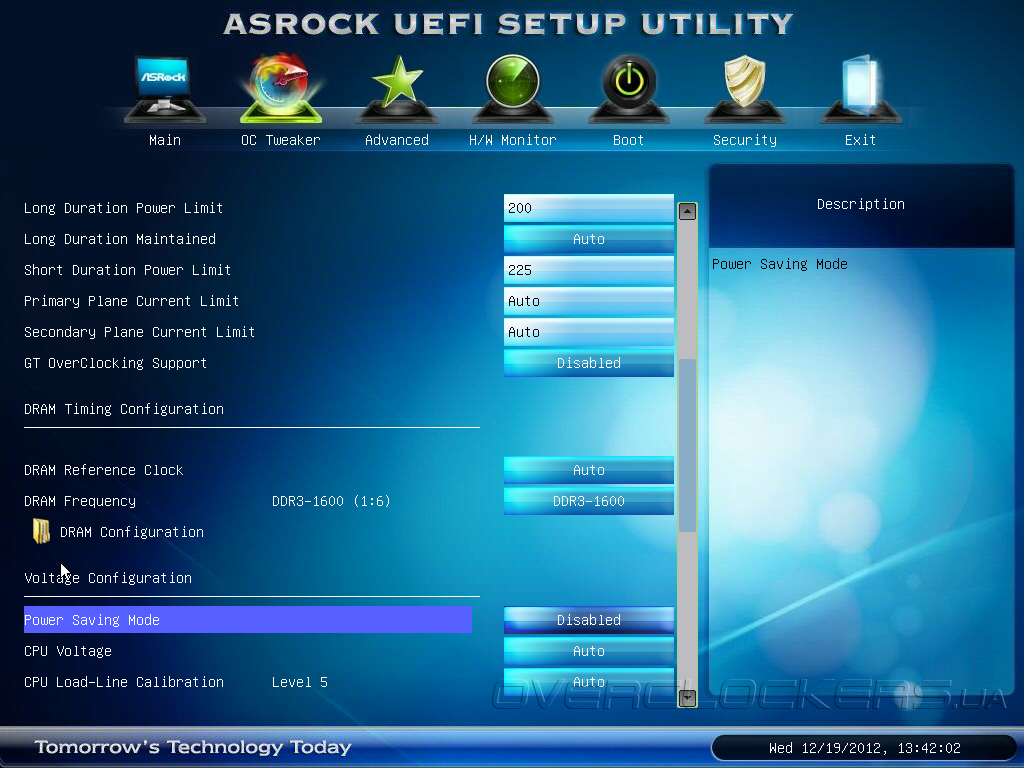Select the CPU Voltage label
The width and height of the screenshot is (1024, 768).
click(67, 651)
